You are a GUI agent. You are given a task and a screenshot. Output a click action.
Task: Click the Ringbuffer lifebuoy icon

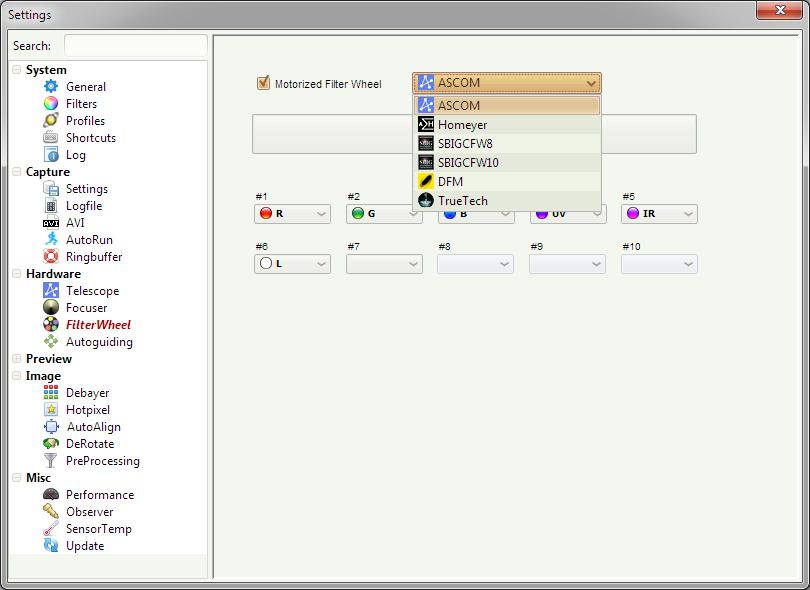[51, 256]
